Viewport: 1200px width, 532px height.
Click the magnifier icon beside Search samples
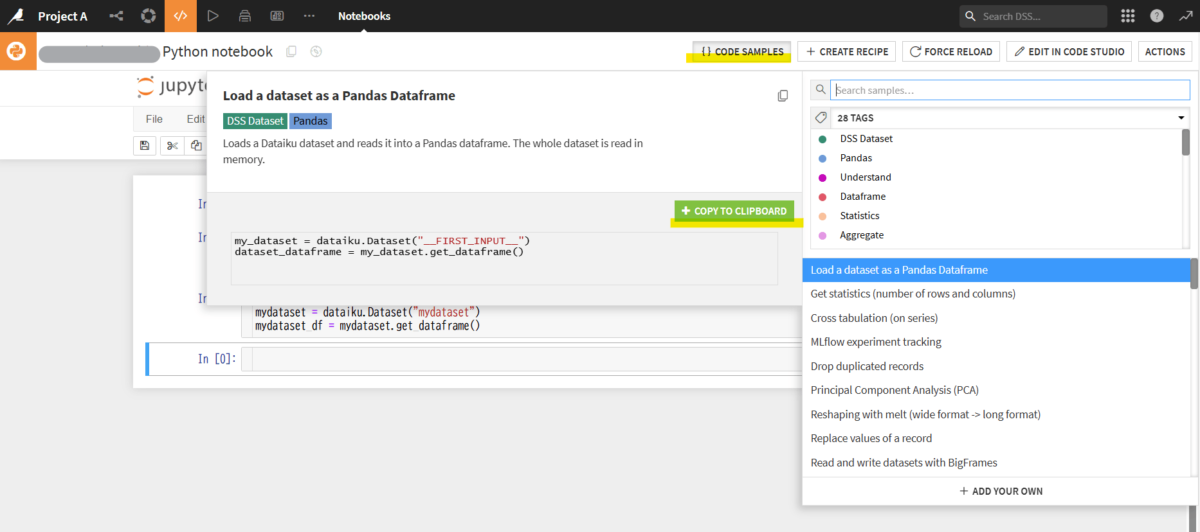click(820, 90)
